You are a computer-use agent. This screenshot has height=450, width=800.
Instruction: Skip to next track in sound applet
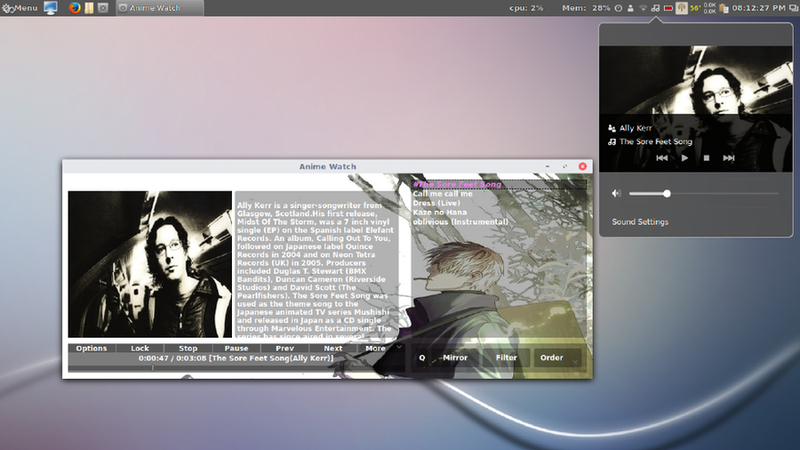click(x=729, y=158)
